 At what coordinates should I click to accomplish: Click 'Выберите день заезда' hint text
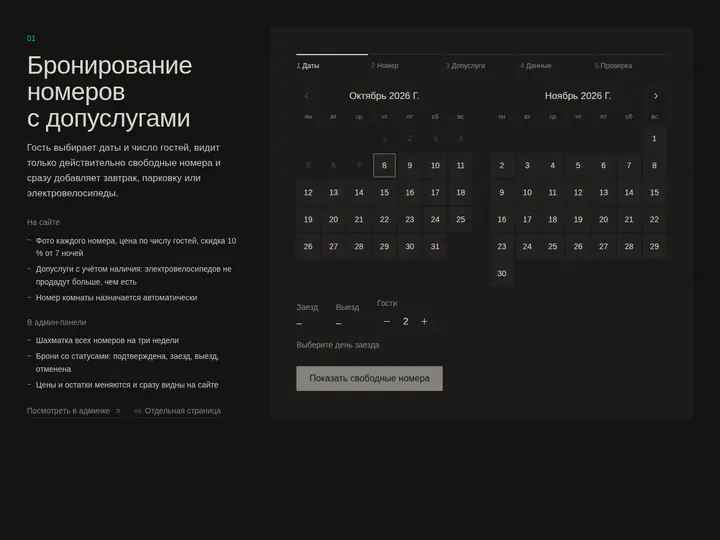338,345
